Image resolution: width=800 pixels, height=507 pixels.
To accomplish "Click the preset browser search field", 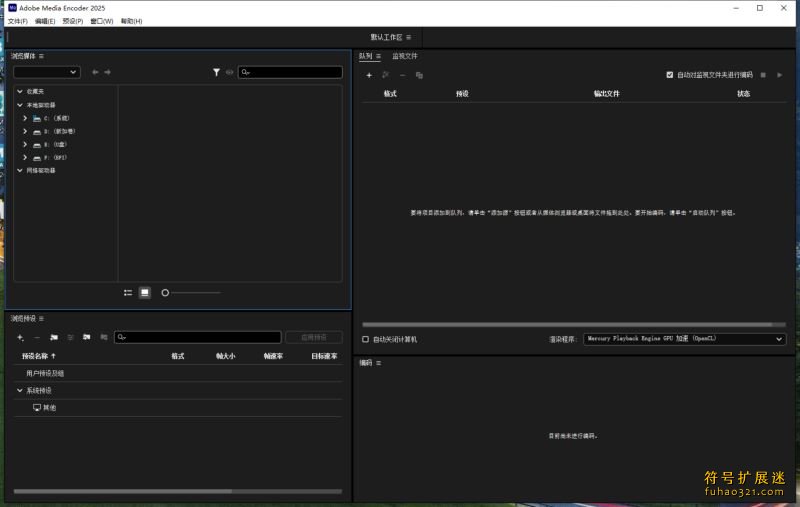I will pyautogui.click(x=197, y=337).
